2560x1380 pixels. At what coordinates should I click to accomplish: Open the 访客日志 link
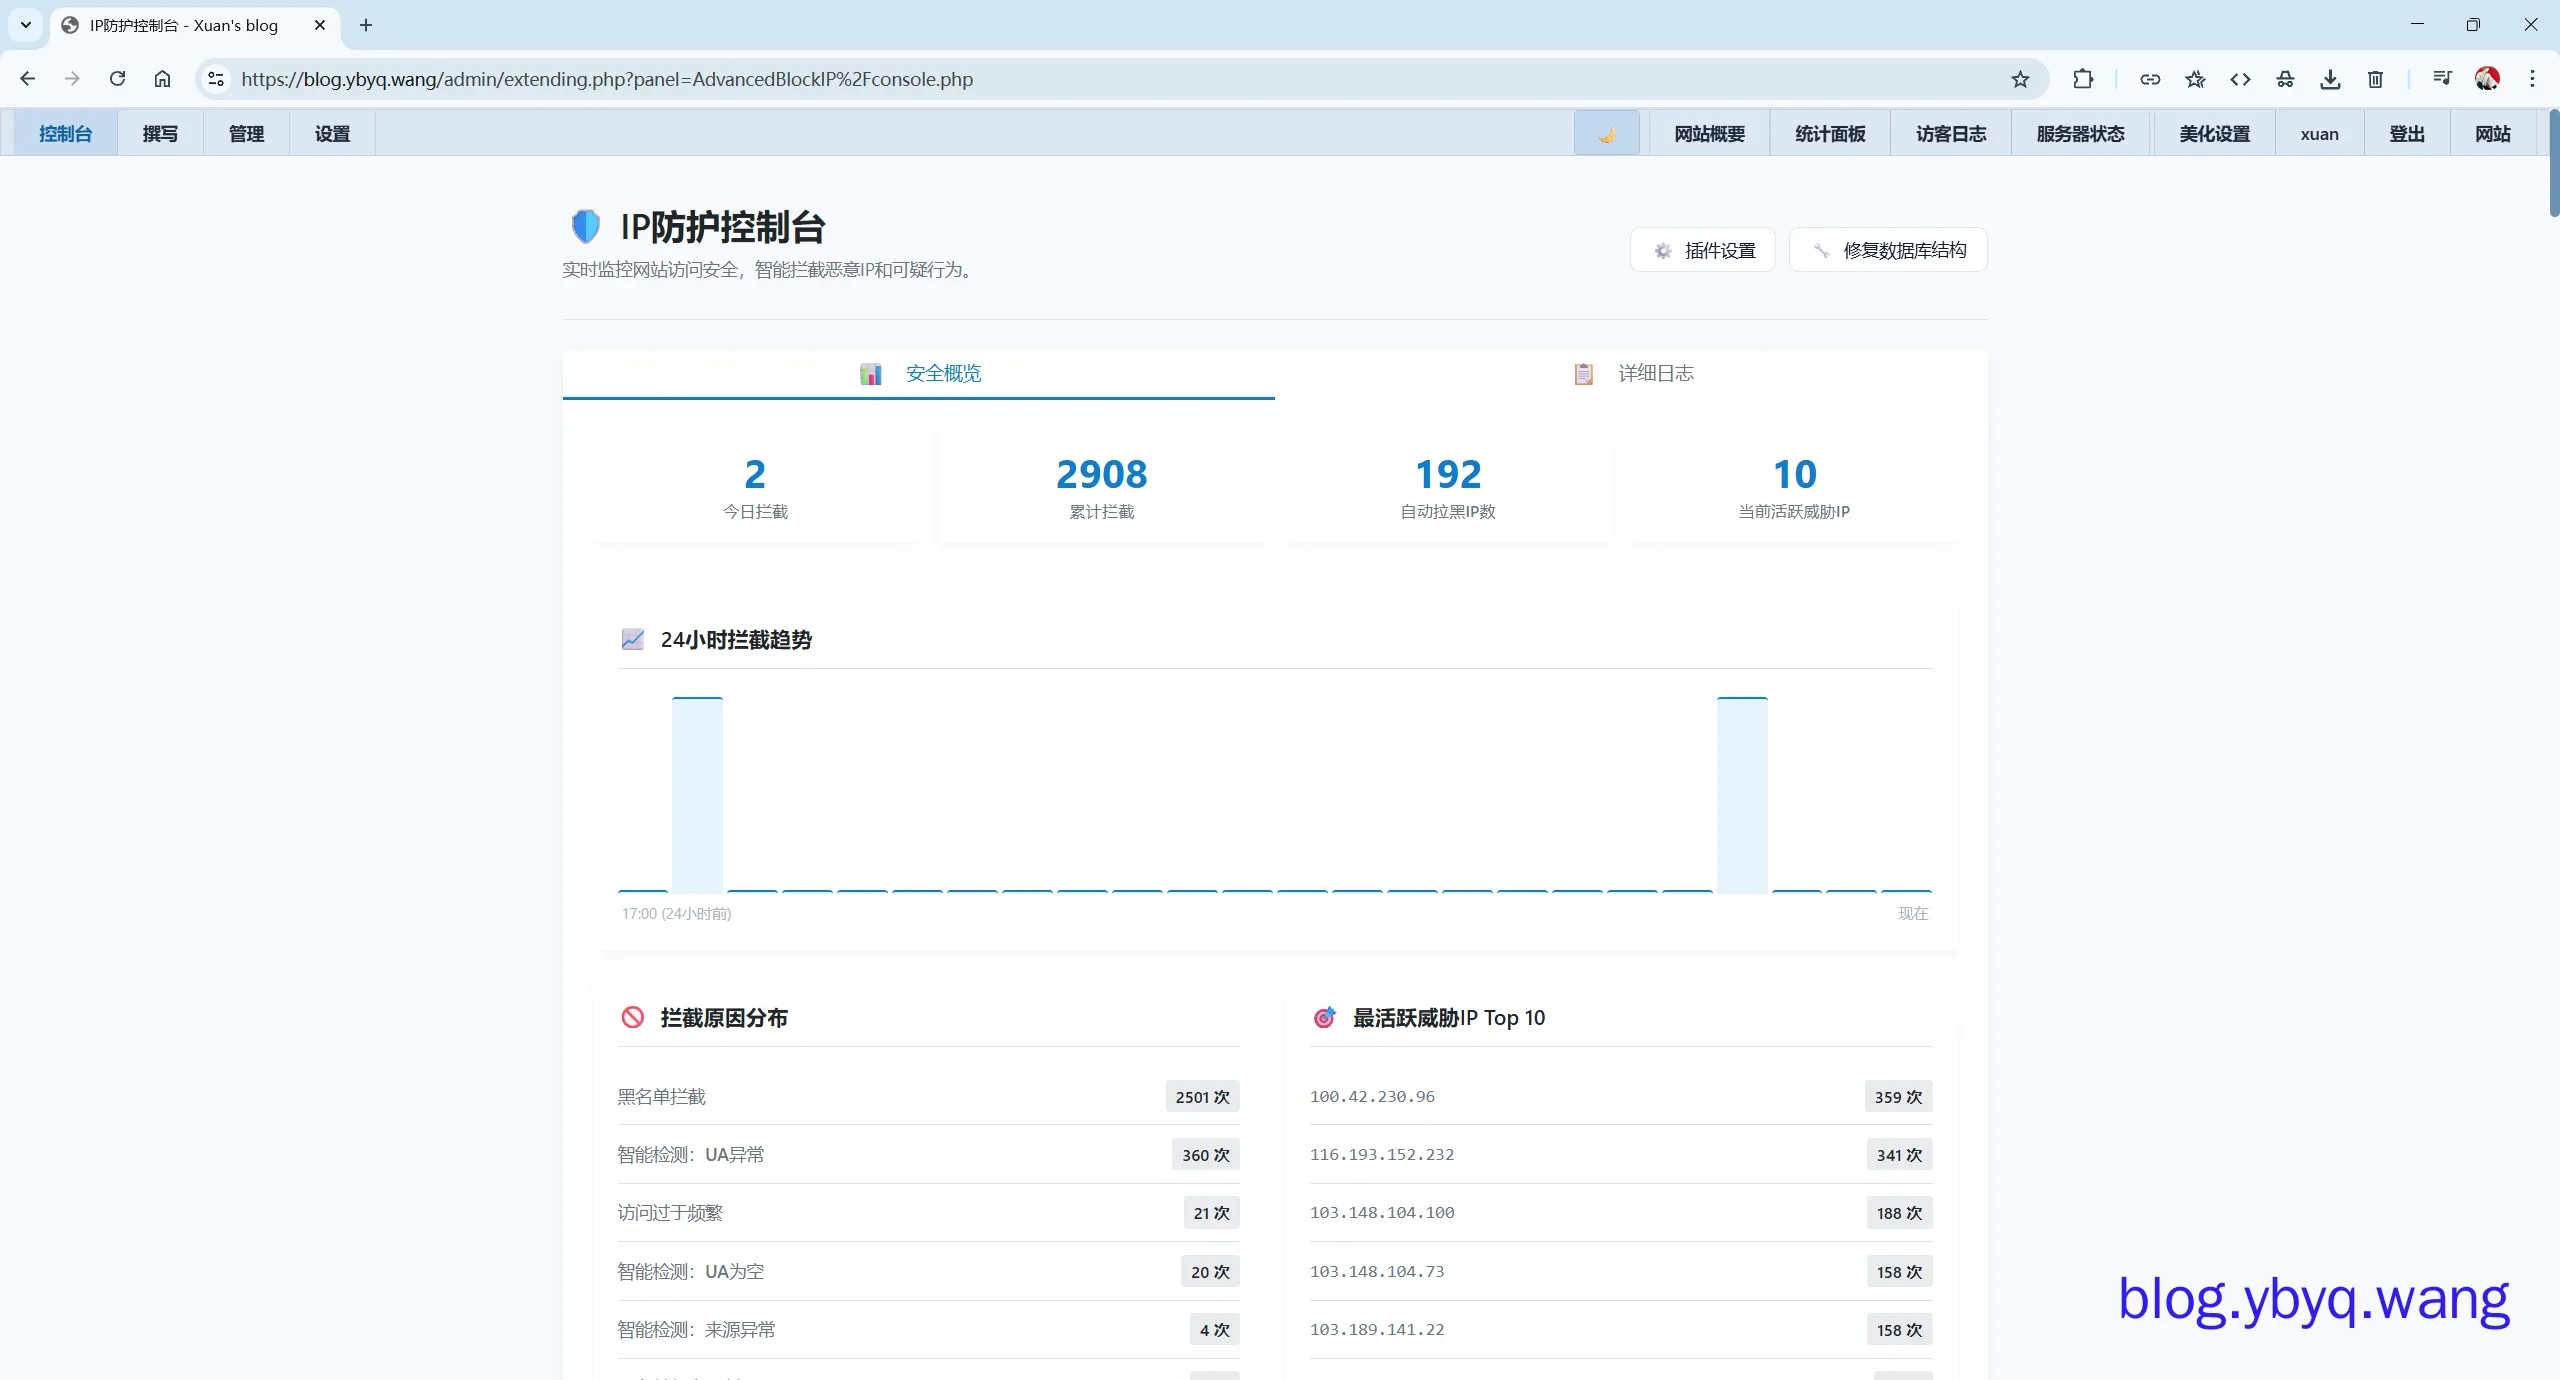coord(1950,134)
